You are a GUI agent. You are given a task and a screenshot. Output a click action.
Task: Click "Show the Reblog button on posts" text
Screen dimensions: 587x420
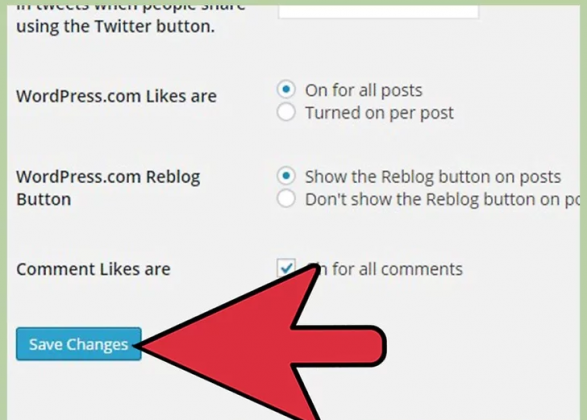pos(433,177)
